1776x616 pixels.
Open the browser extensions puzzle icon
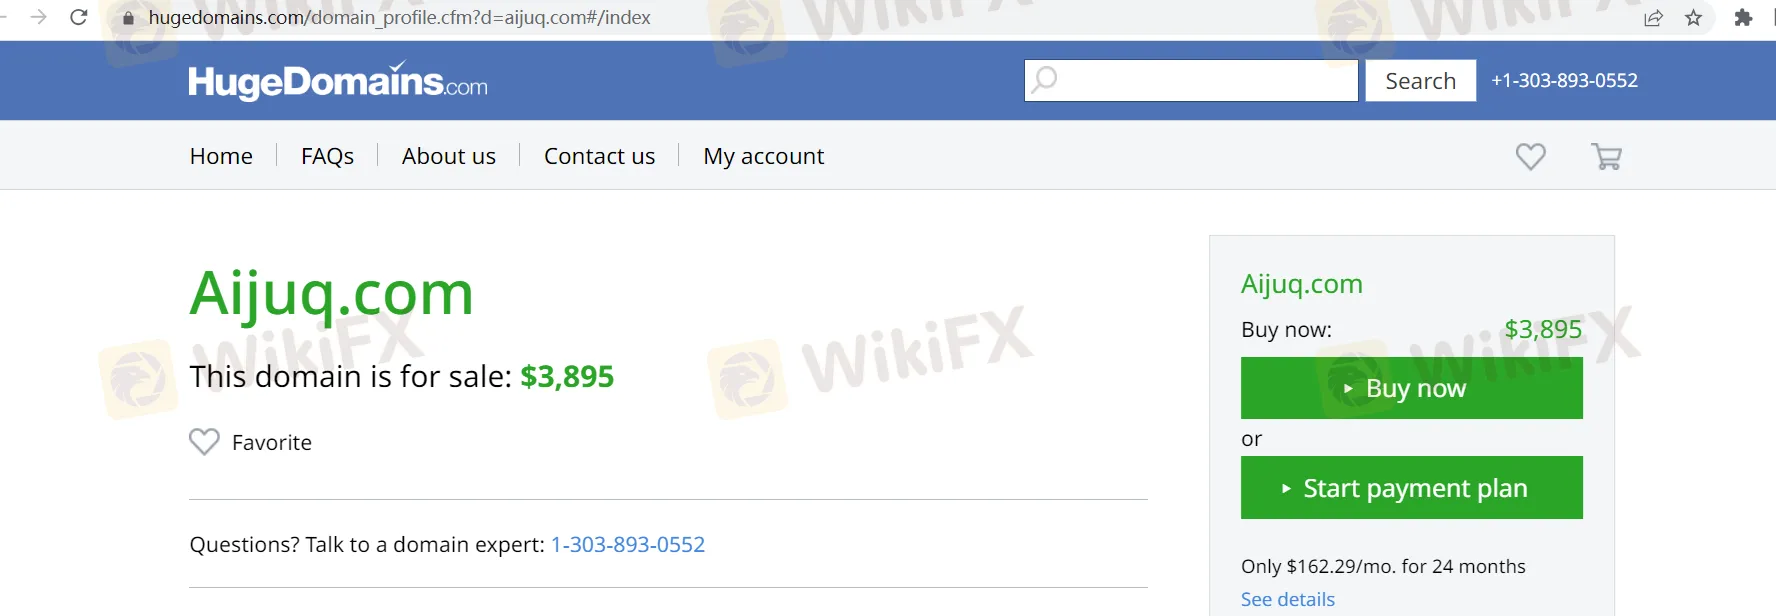(1743, 17)
